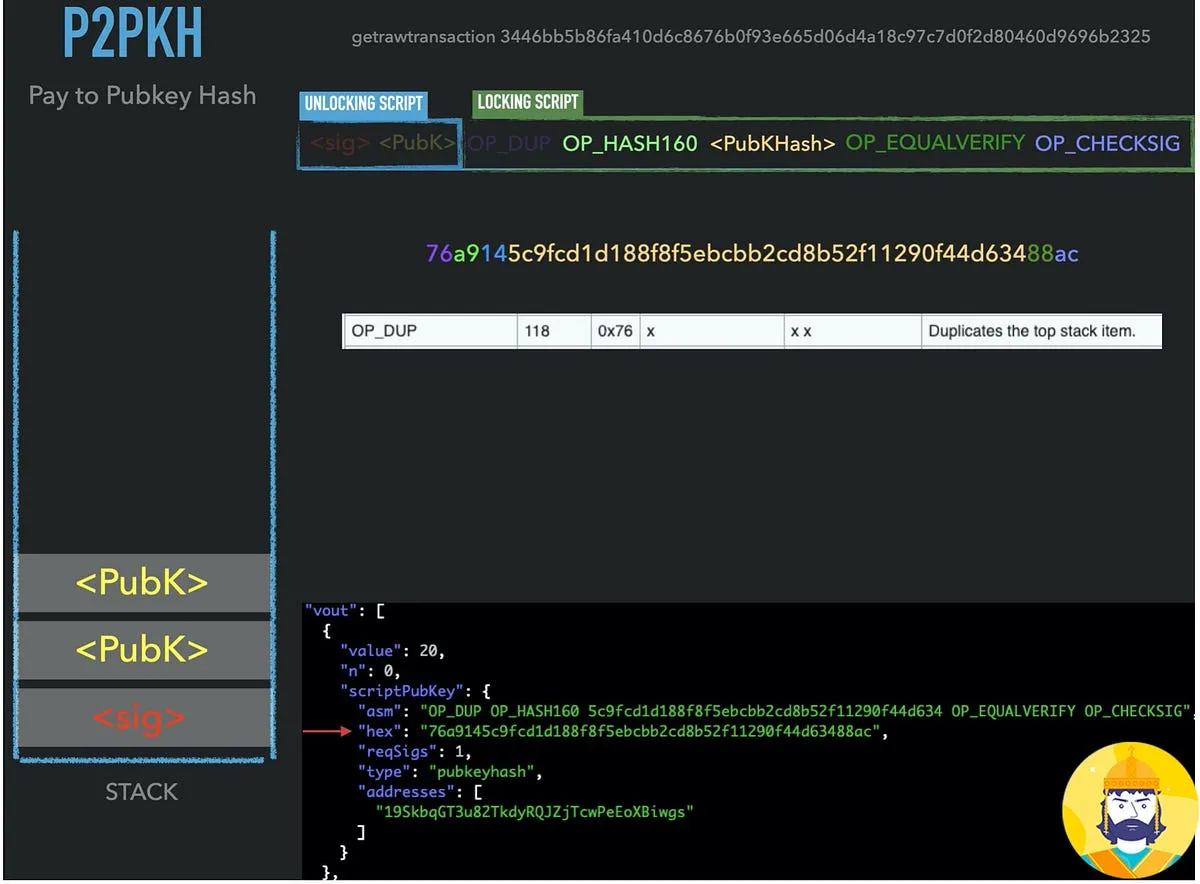The image size is (1200, 884).
Task: Select the <PubKHash> placeholder in the locking script
Action: tap(770, 143)
